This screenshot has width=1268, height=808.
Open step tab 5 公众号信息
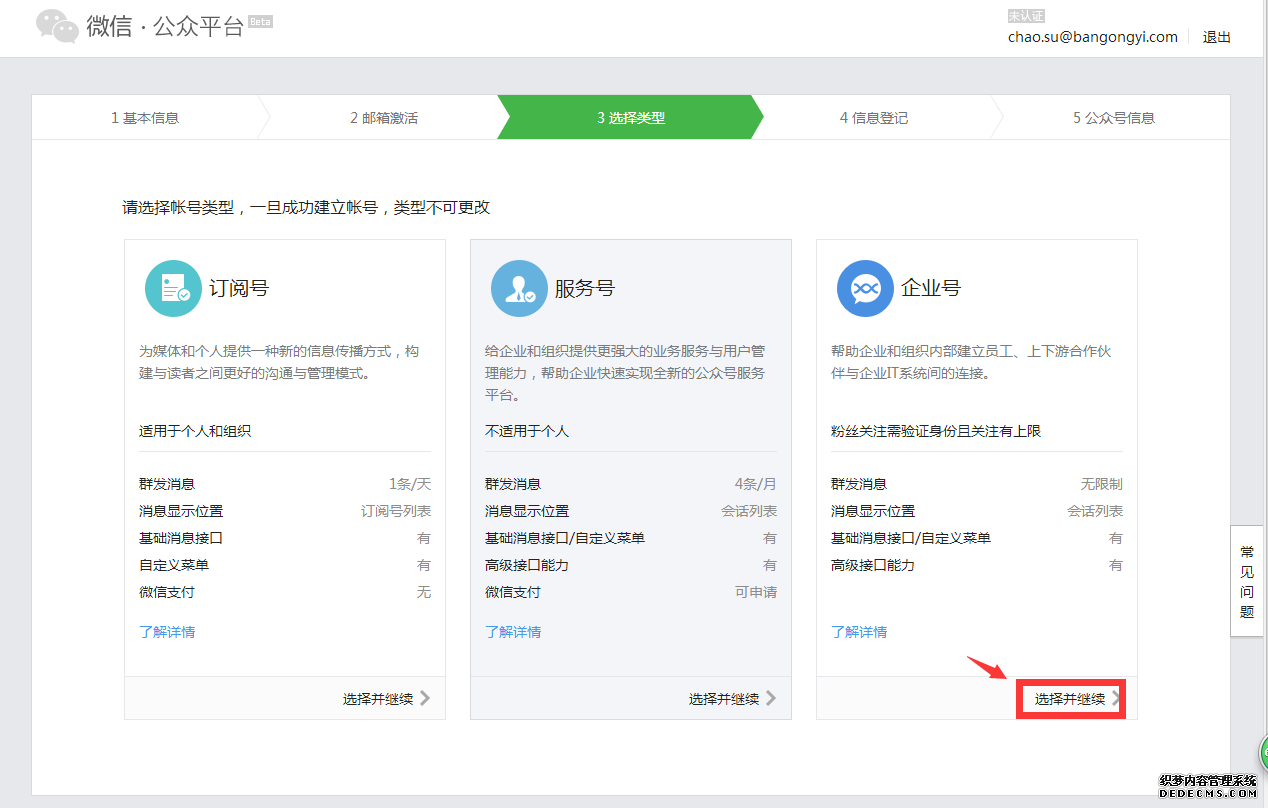tap(1114, 117)
